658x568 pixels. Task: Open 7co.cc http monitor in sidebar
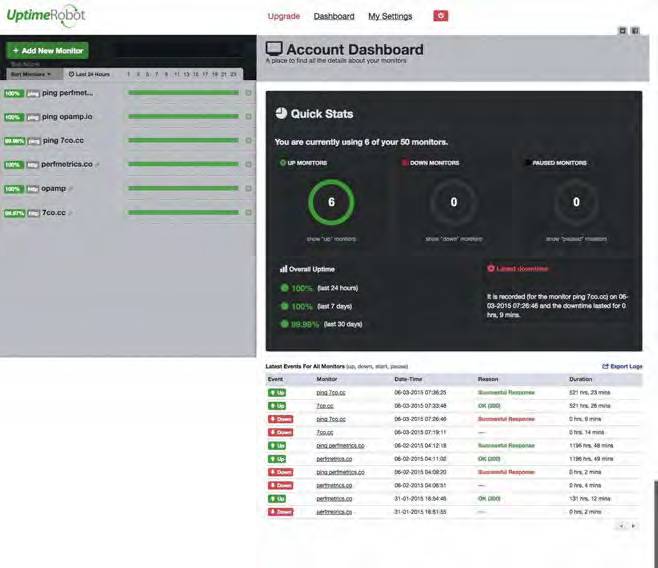54,213
